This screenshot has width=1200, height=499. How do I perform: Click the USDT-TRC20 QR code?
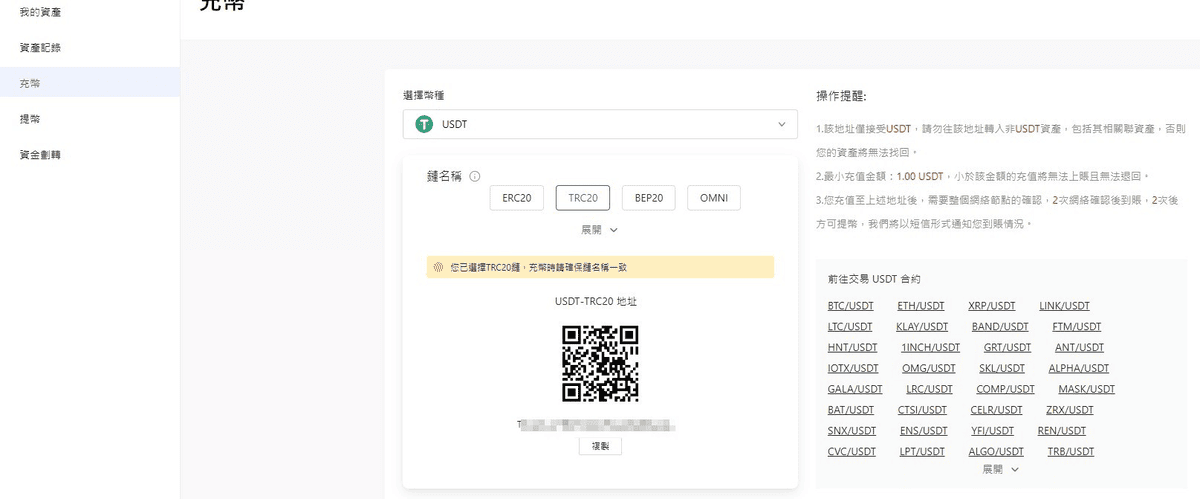[600, 362]
